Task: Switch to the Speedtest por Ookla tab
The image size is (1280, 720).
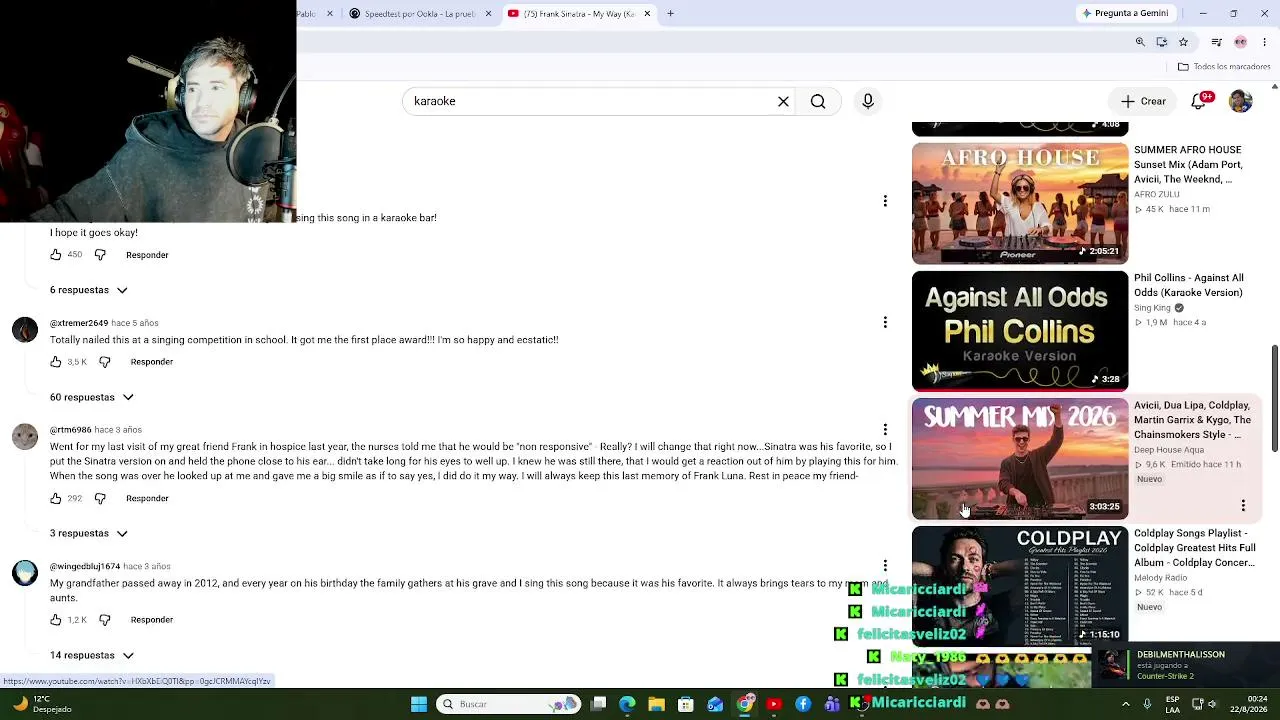Action: click(x=420, y=14)
